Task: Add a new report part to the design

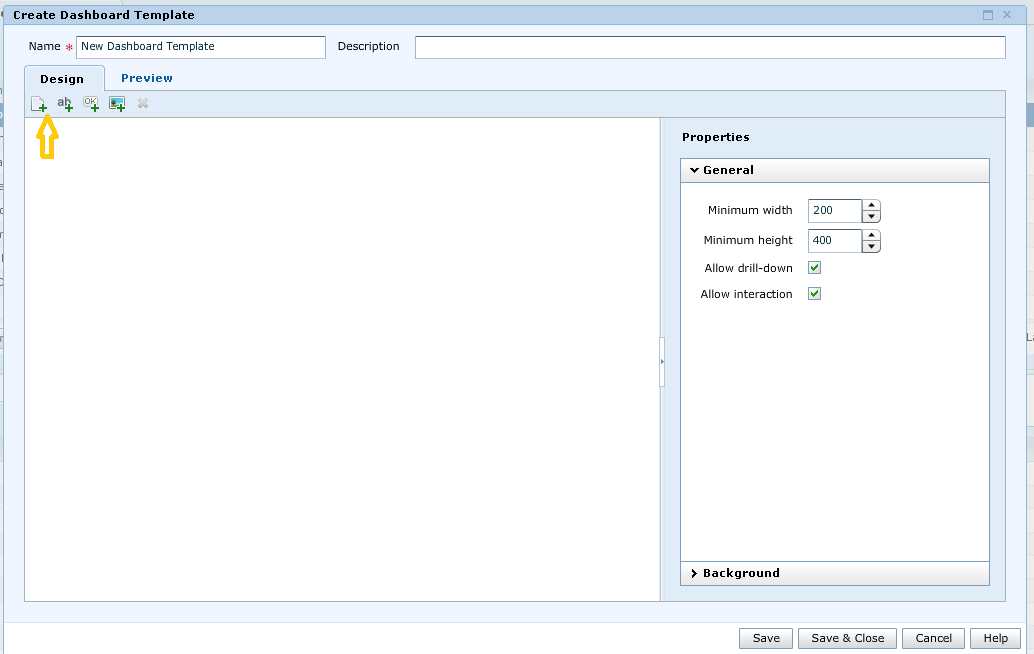Action: pyautogui.click(x=38, y=103)
